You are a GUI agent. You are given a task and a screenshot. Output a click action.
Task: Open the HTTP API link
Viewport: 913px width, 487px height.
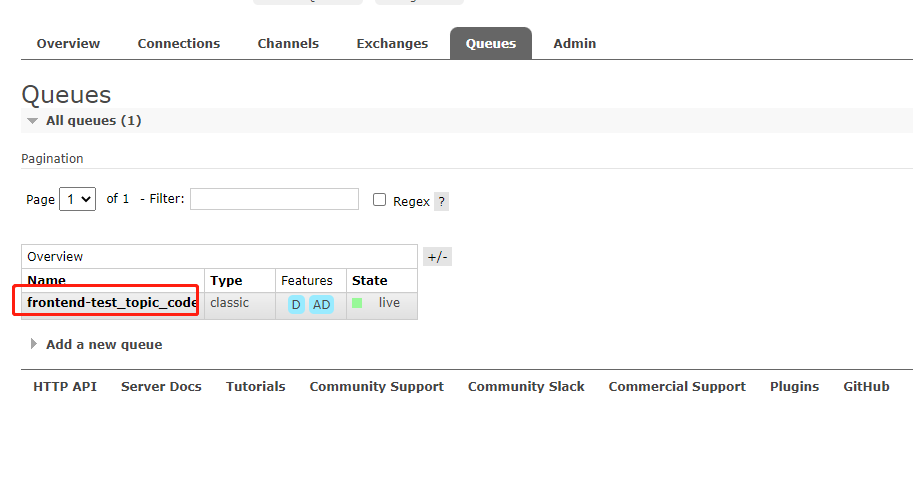pyautogui.click(x=65, y=387)
